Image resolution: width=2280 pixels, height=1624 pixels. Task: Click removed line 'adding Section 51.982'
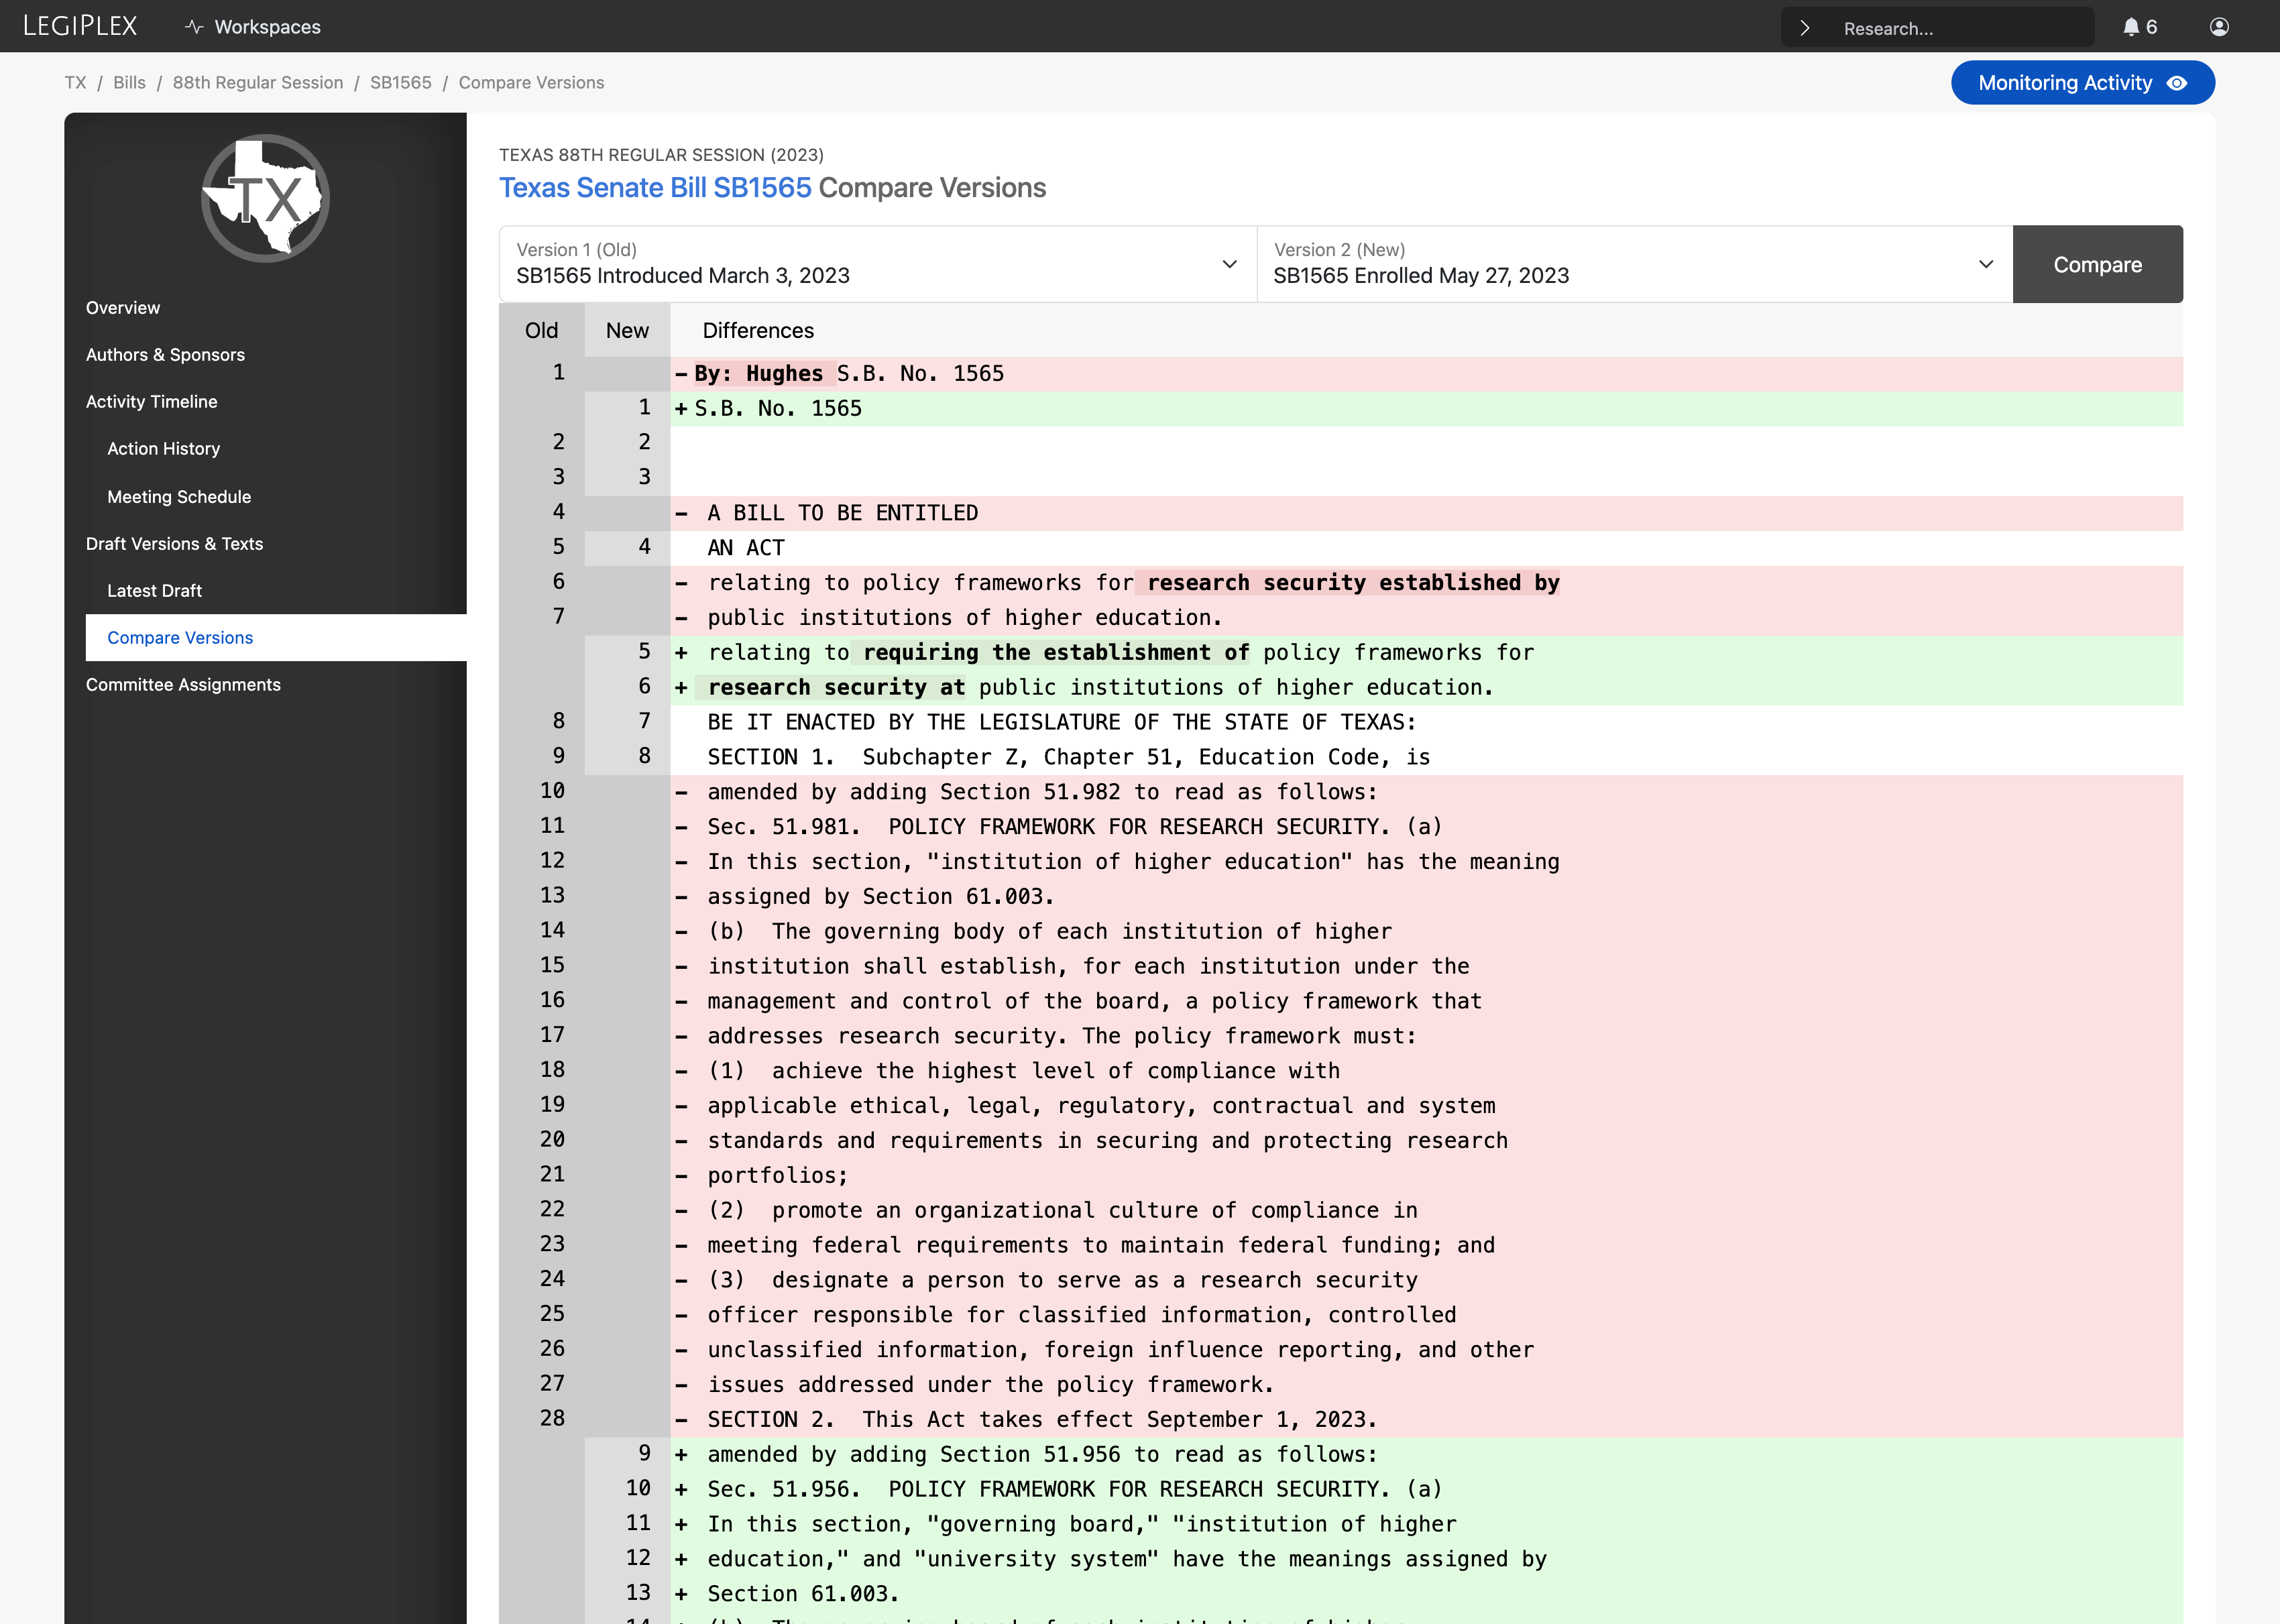tap(1426, 792)
